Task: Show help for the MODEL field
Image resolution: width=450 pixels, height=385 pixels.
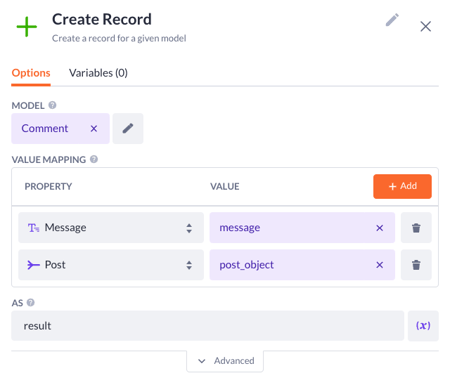Action: coord(52,105)
